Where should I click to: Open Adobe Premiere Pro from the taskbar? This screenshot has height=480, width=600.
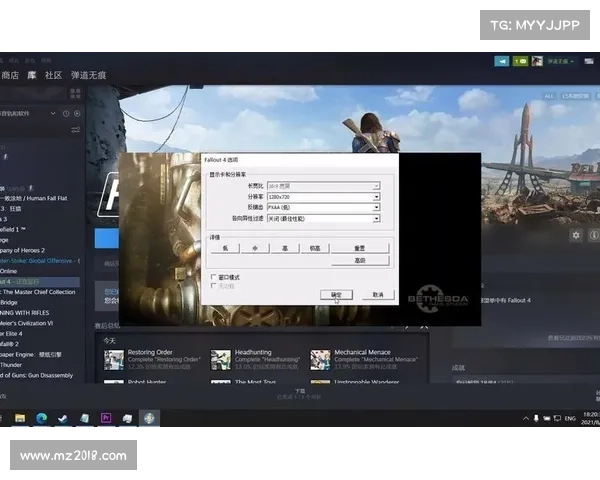pyautogui.click(x=106, y=418)
